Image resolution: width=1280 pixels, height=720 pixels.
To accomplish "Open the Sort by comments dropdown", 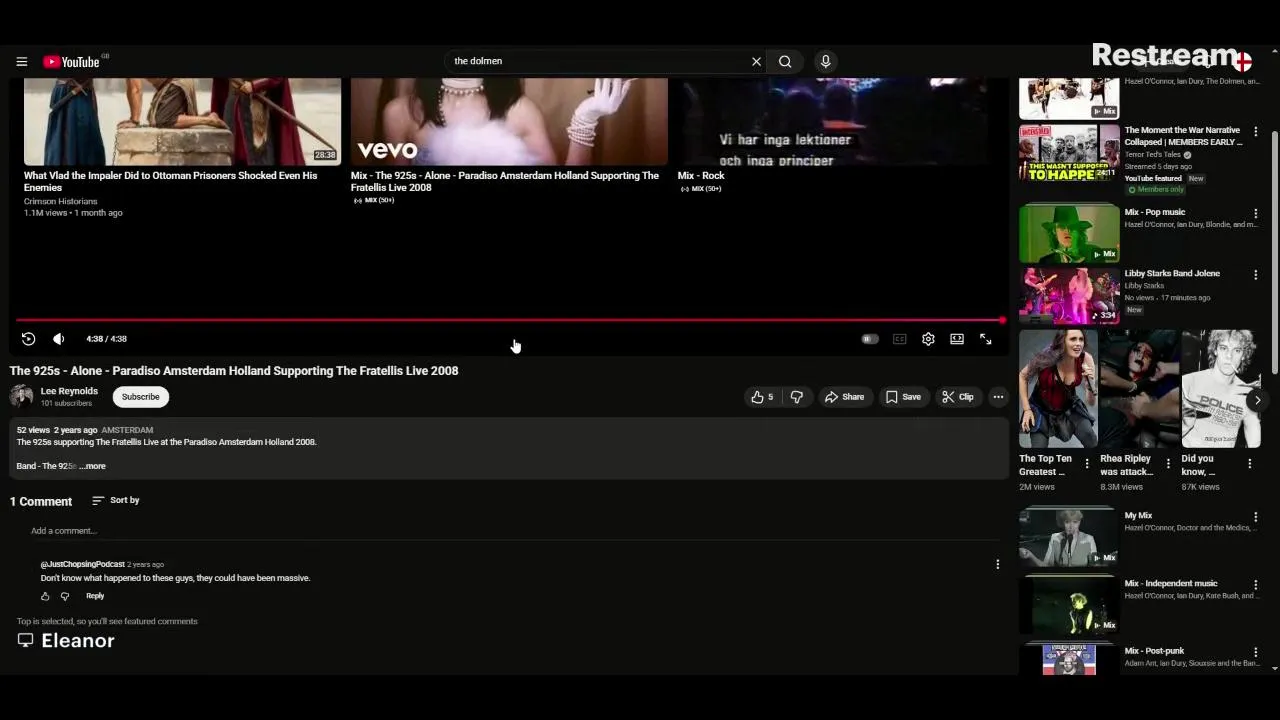I will (115, 500).
